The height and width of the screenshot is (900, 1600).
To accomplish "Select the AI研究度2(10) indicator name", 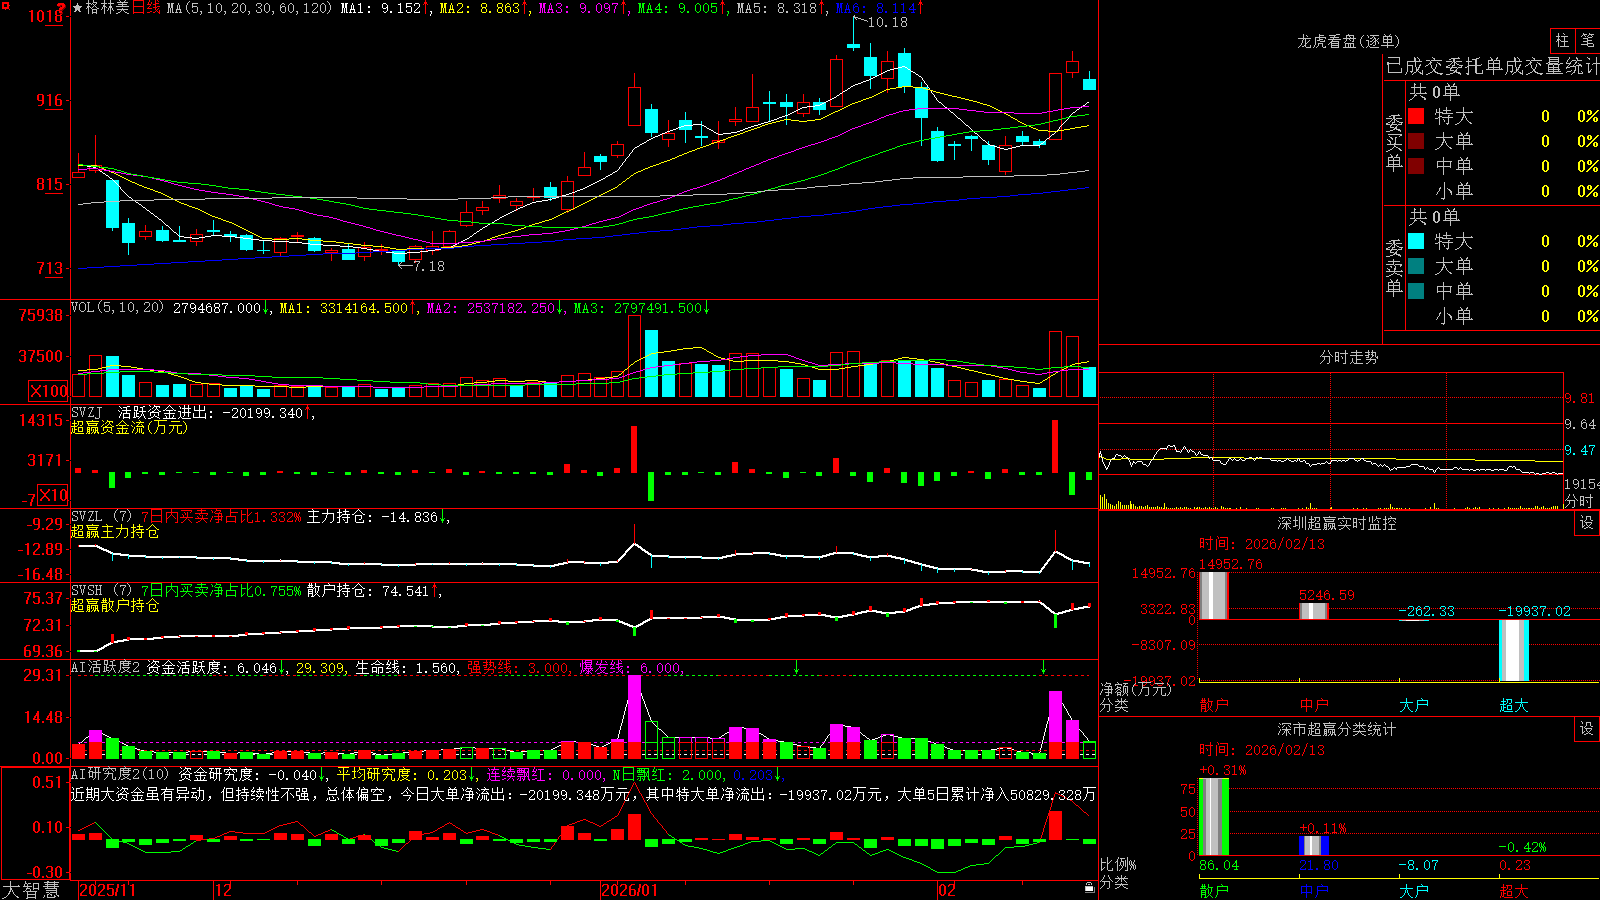I will 120,774.
